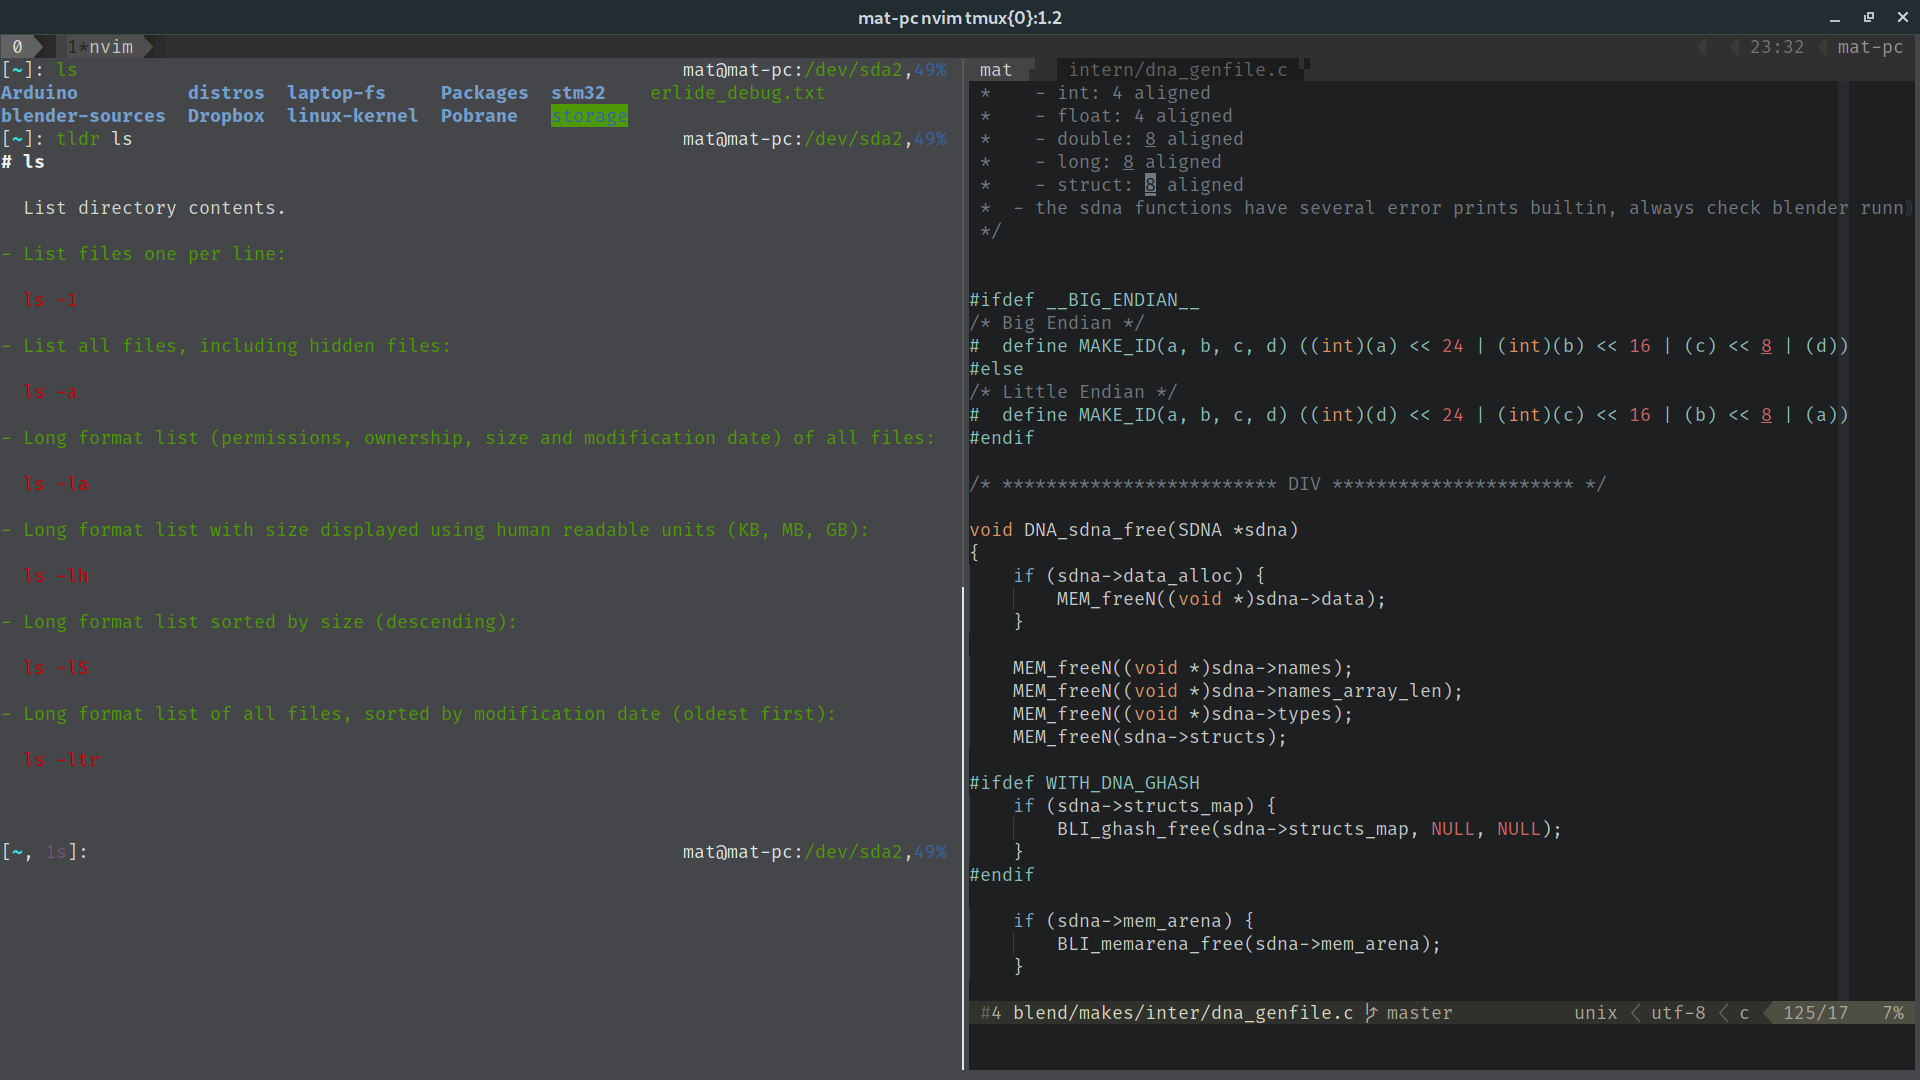The height and width of the screenshot is (1080, 1920).
Task: Expand the chevron after the 1*nvim window name
Action: click(148, 46)
